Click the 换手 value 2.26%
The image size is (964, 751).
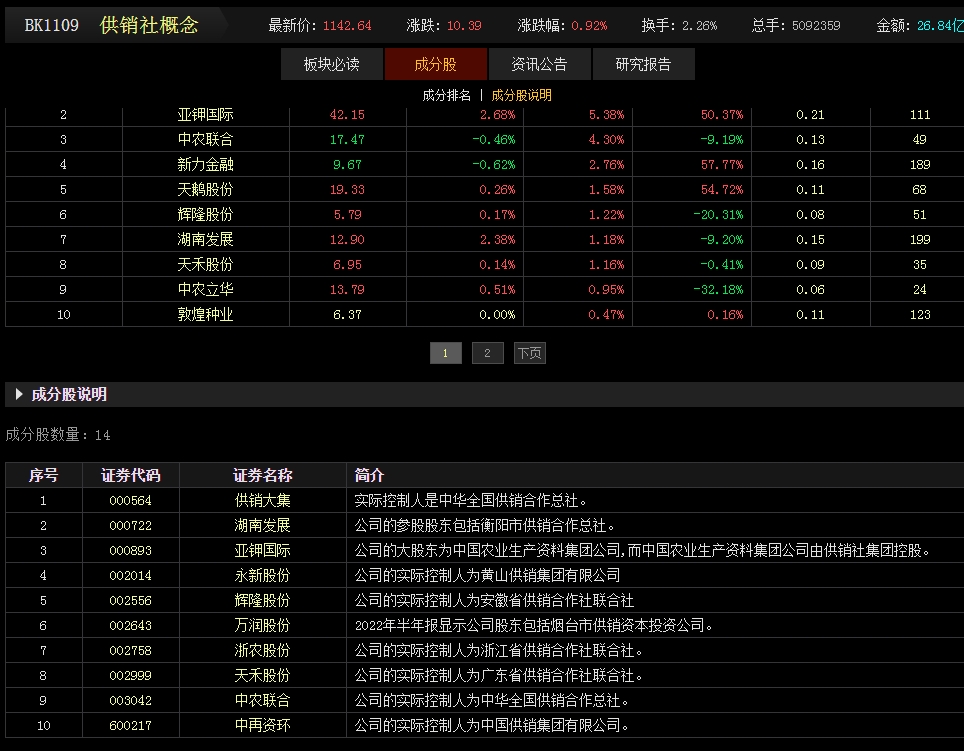point(700,25)
